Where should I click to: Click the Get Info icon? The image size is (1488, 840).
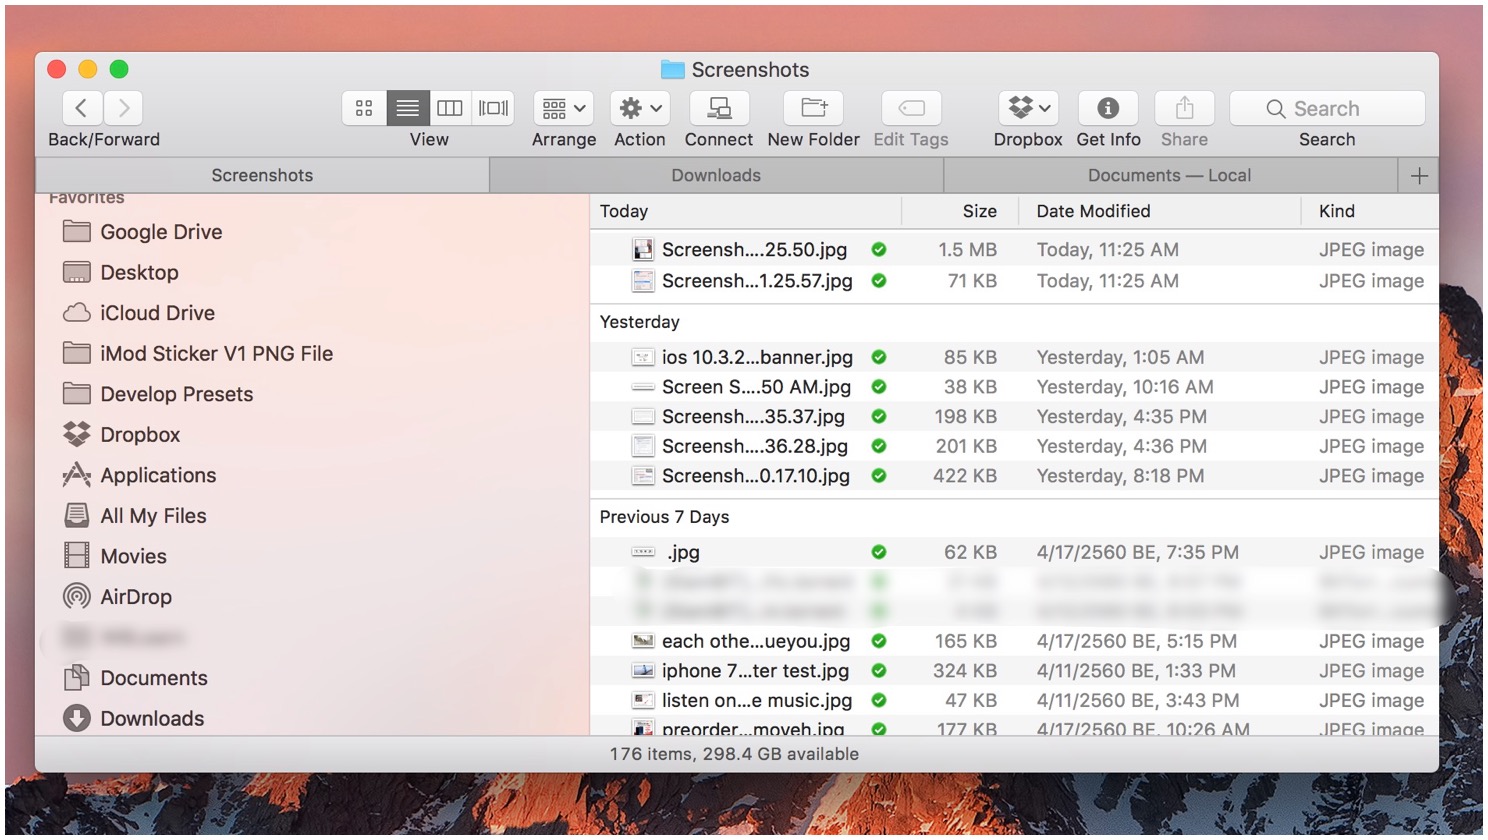(x=1108, y=108)
